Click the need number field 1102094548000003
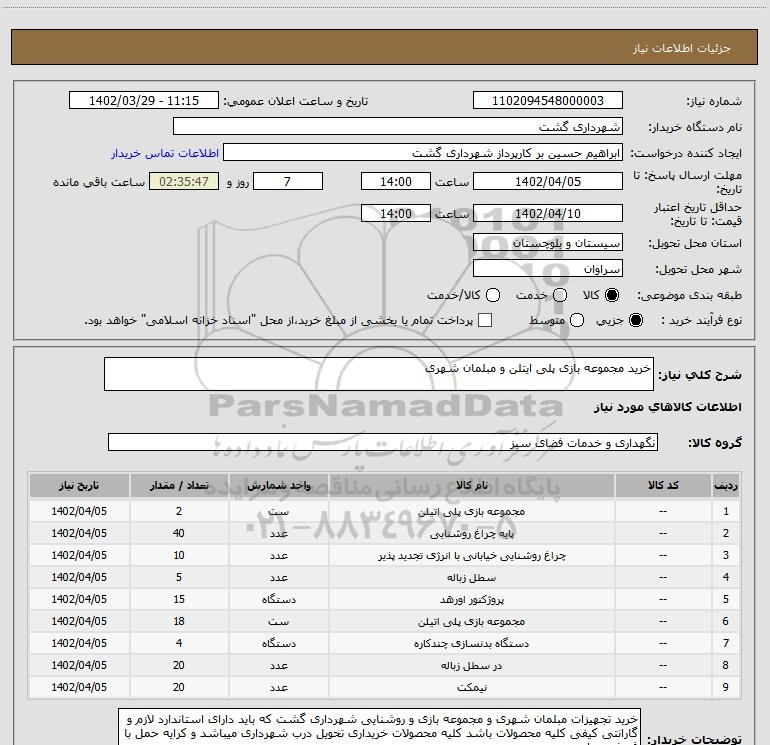 (x=546, y=101)
